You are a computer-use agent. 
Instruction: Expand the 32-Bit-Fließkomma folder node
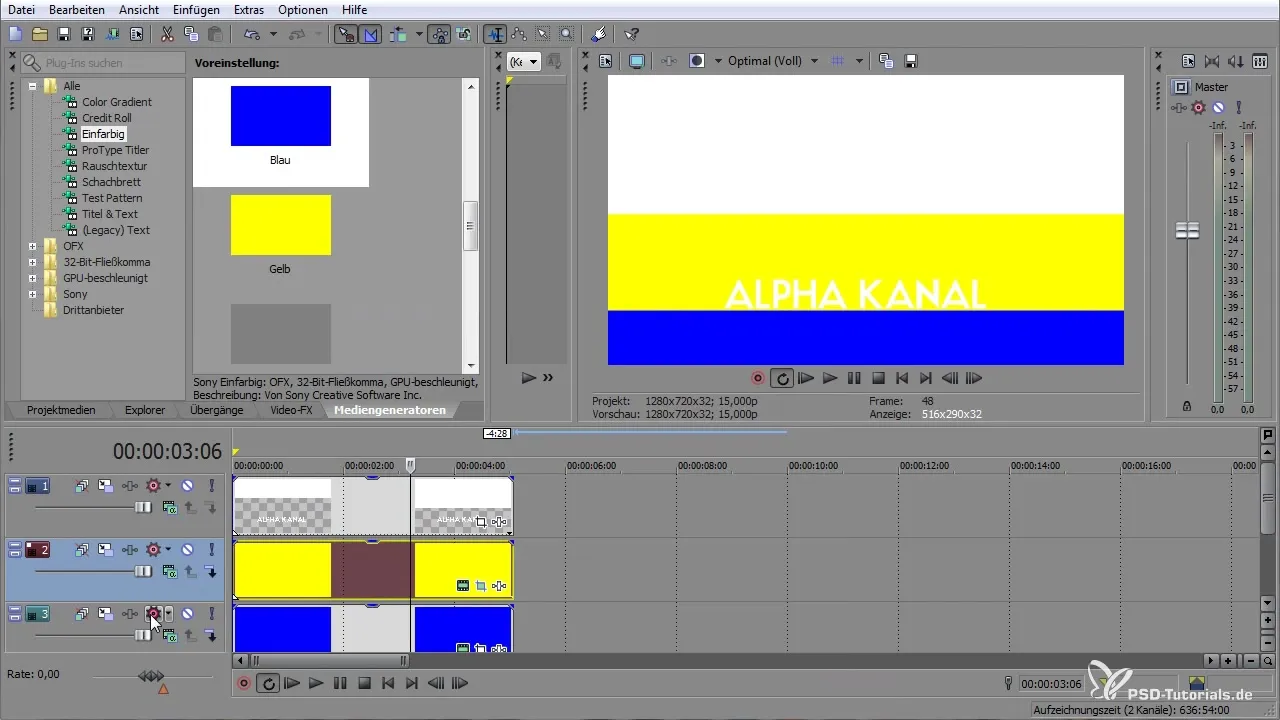tap(33, 262)
